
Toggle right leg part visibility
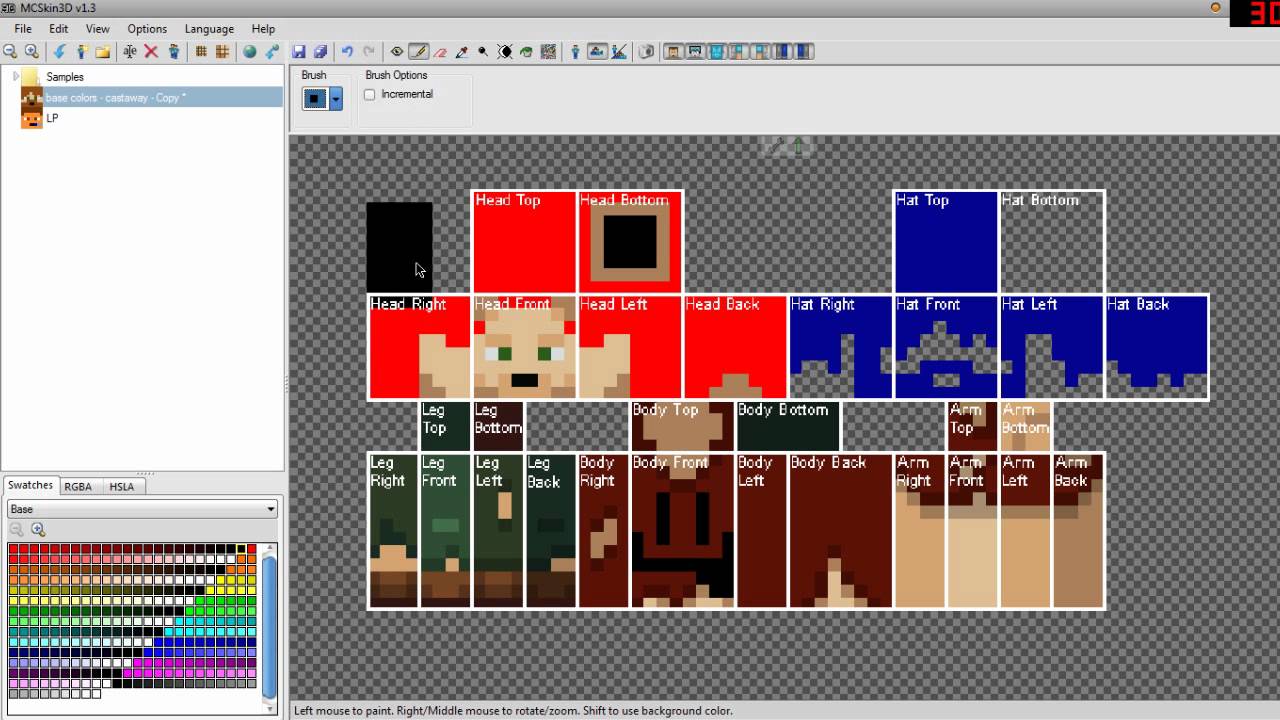(x=803, y=52)
